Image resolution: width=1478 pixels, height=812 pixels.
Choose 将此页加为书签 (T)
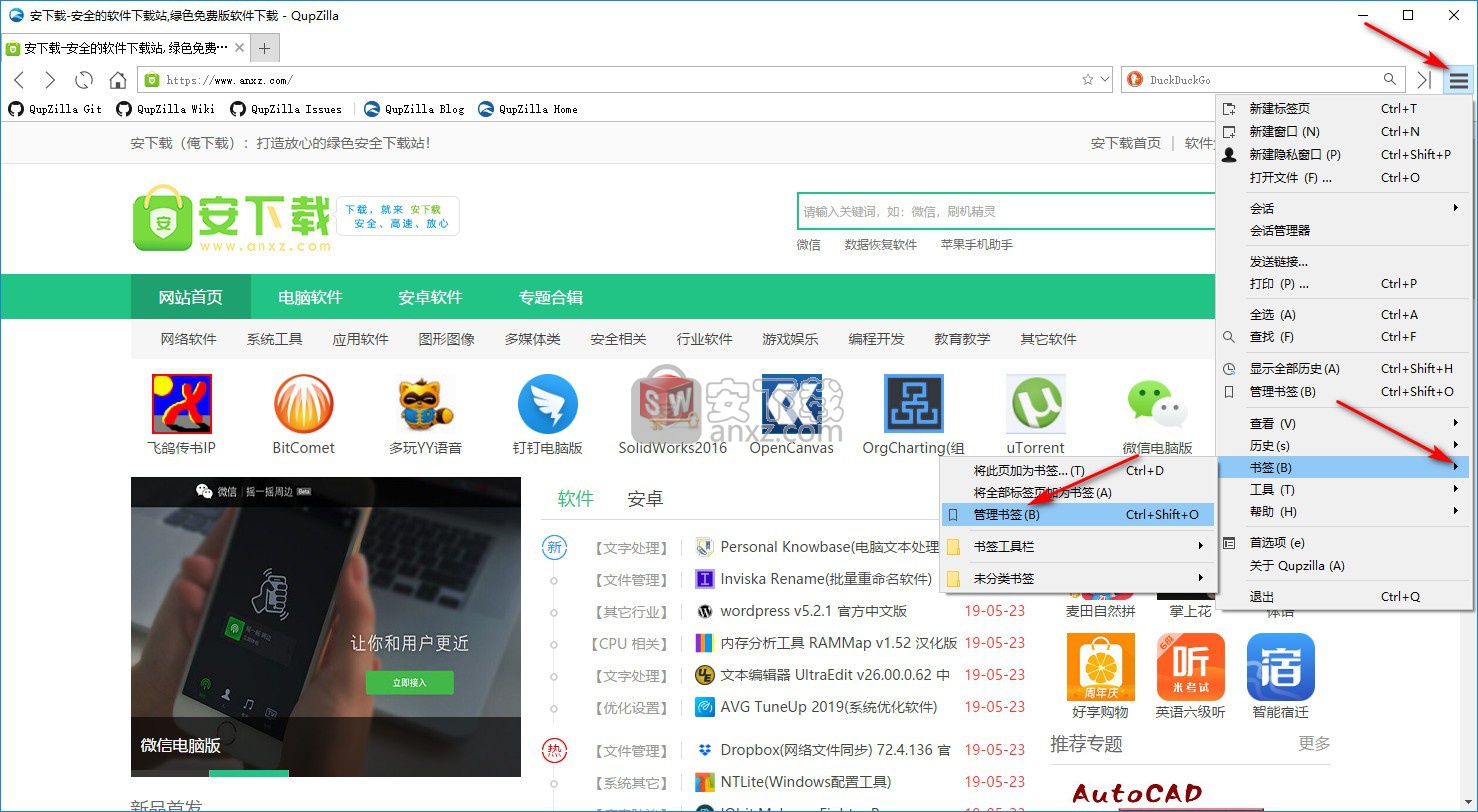[x=1078, y=470]
